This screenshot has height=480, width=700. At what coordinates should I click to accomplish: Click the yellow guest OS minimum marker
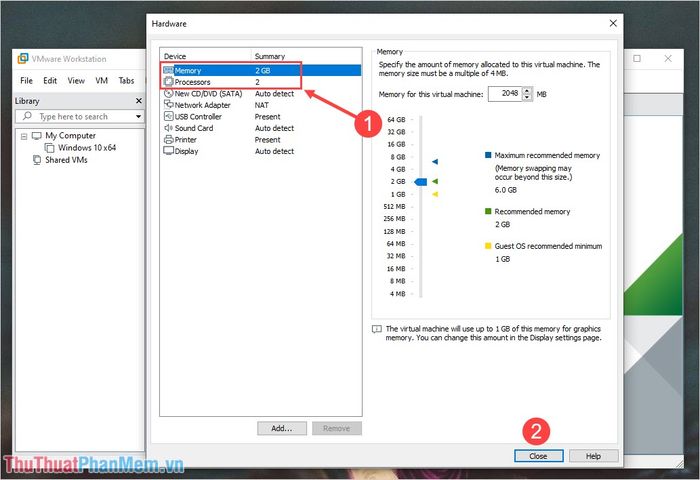click(435, 194)
